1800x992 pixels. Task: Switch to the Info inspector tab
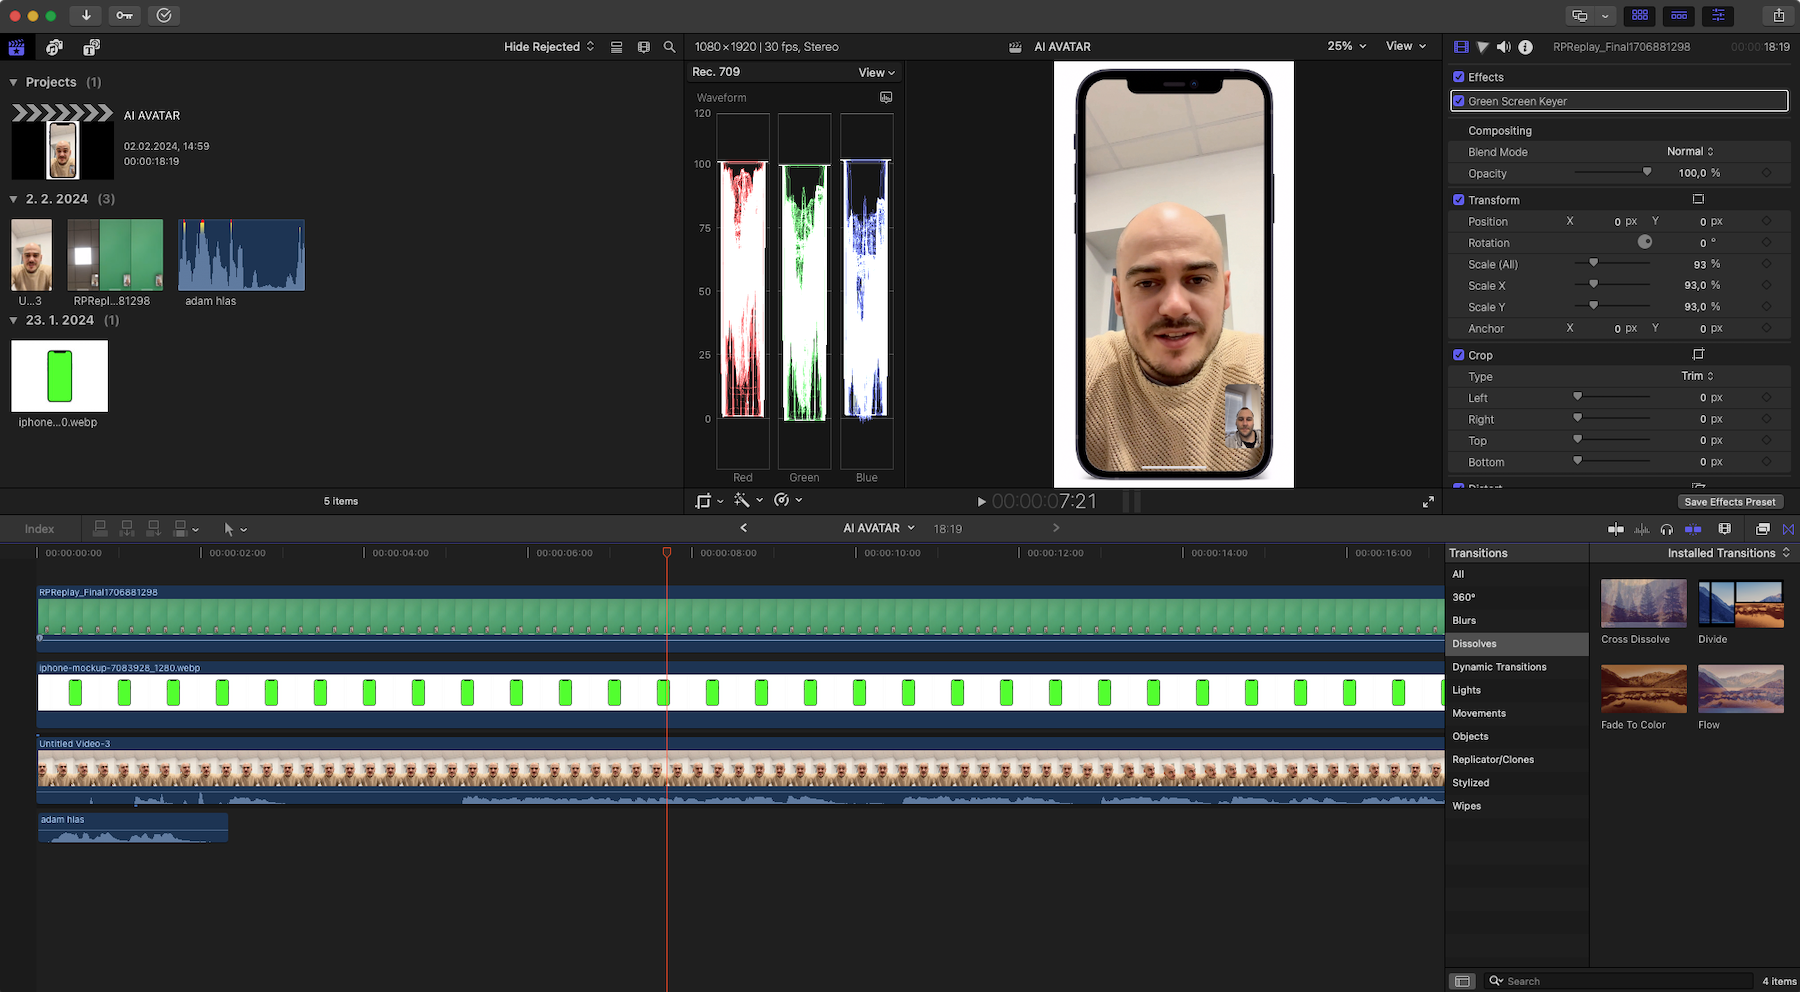tap(1525, 47)
